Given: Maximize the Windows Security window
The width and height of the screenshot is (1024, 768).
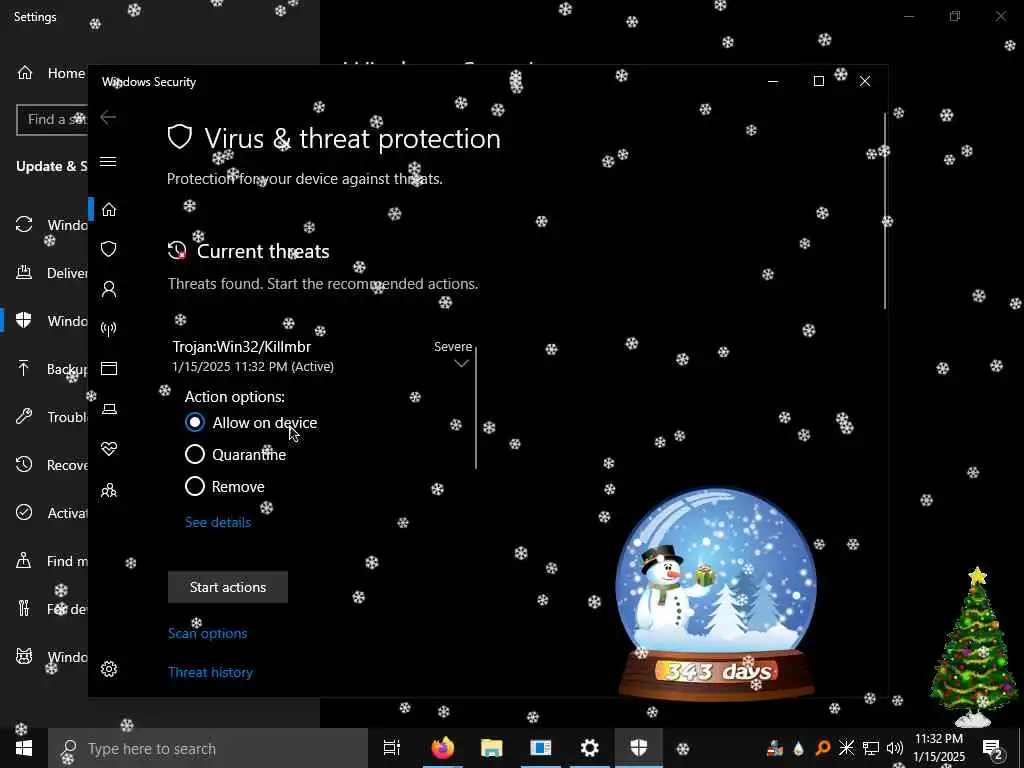Looking at the screenshot, I should coord(818,81).
